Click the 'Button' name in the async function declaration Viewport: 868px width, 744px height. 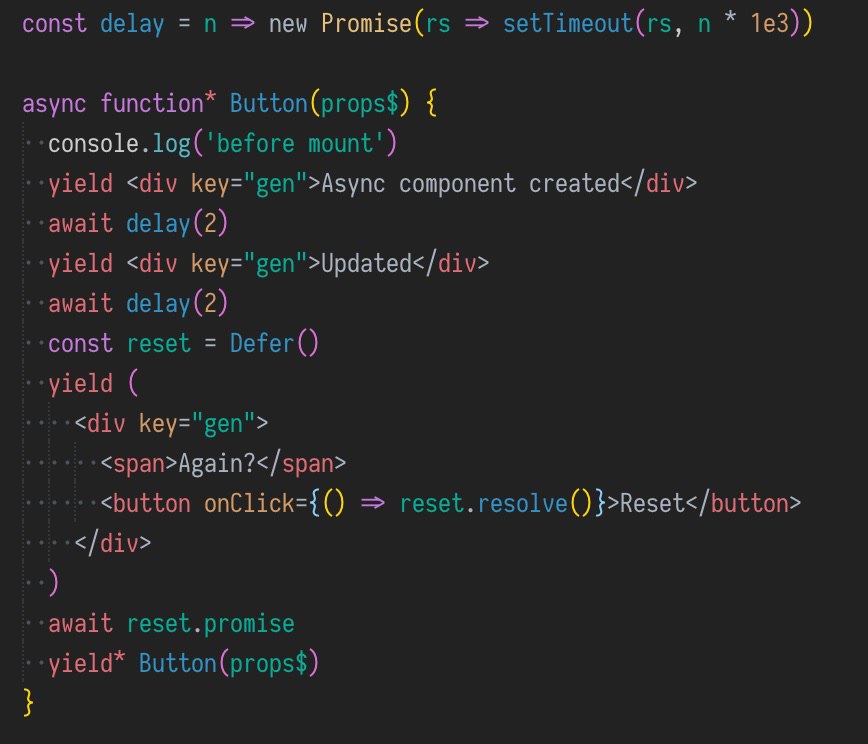(x=268, y=104)
